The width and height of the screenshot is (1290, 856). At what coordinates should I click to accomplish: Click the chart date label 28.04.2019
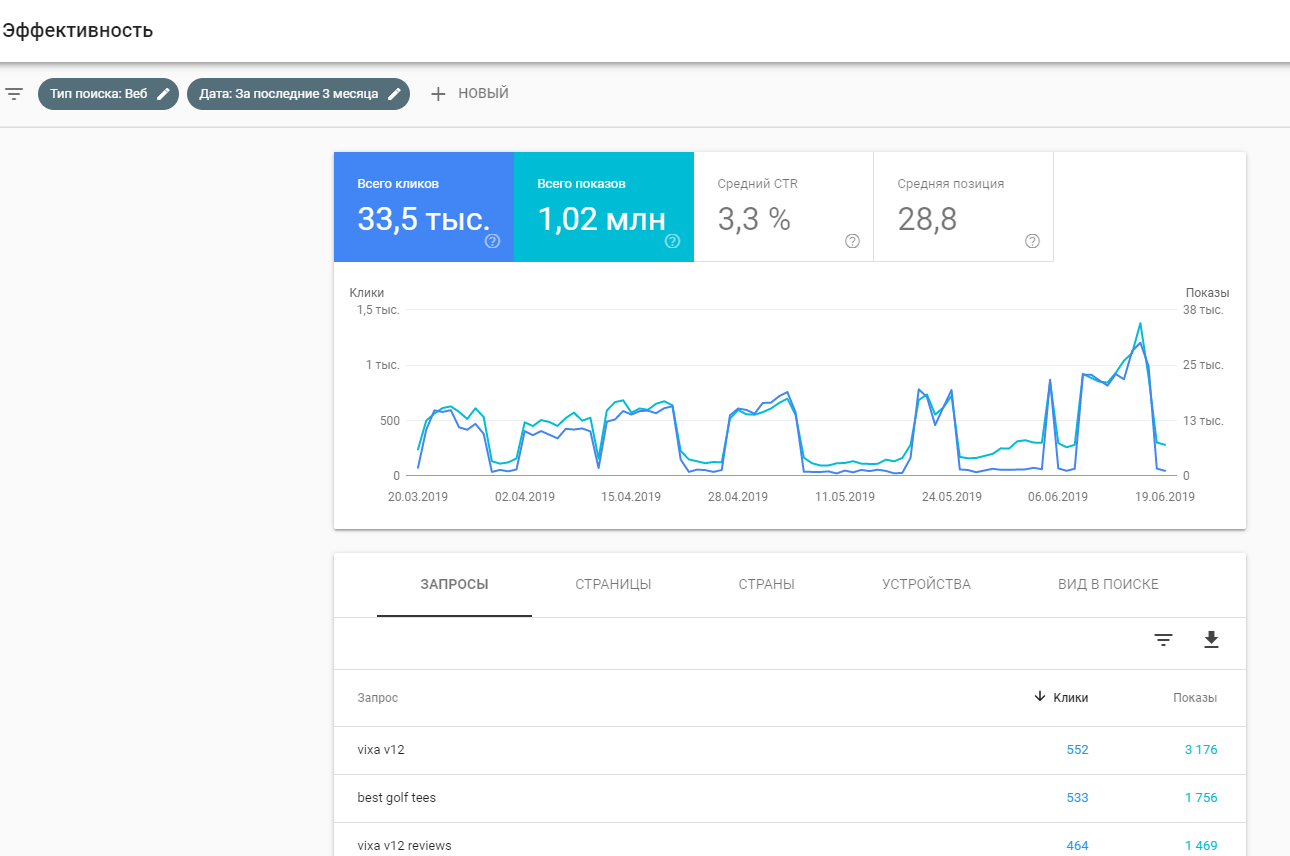[x=738, y=497]
